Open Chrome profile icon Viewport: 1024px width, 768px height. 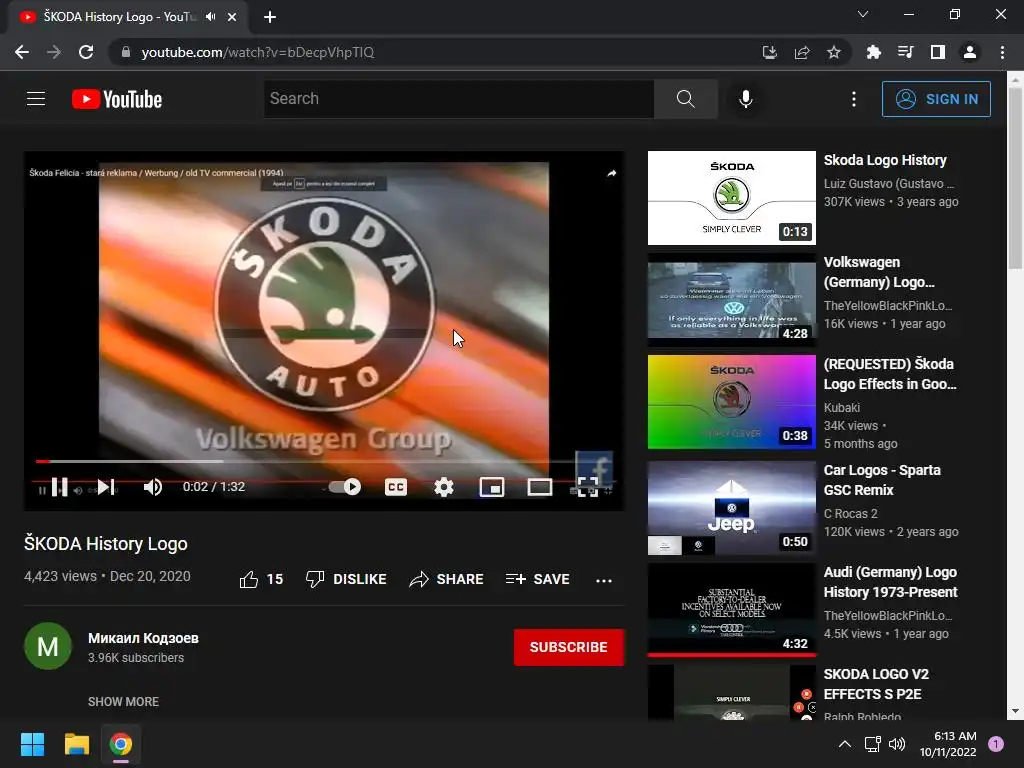pos(970,52)
